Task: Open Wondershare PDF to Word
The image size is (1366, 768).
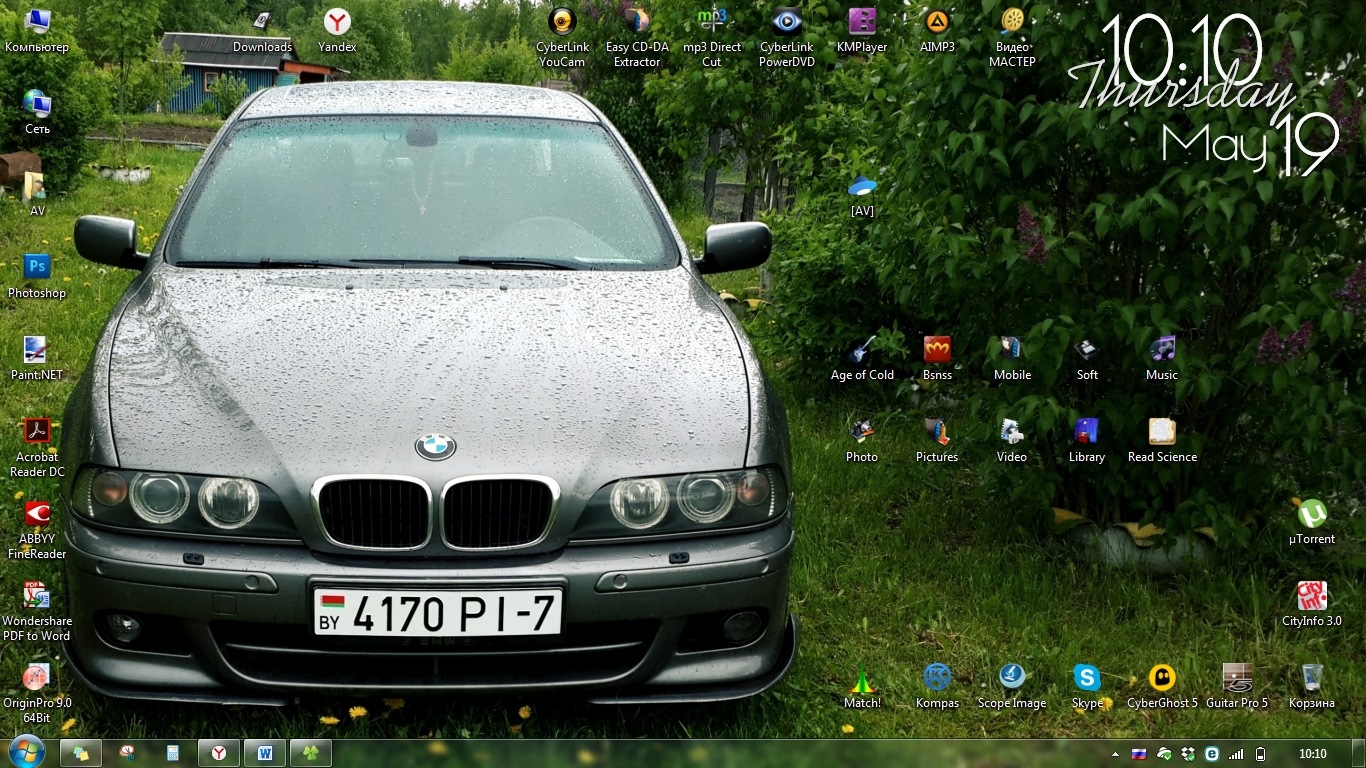Action: (37, 611)
